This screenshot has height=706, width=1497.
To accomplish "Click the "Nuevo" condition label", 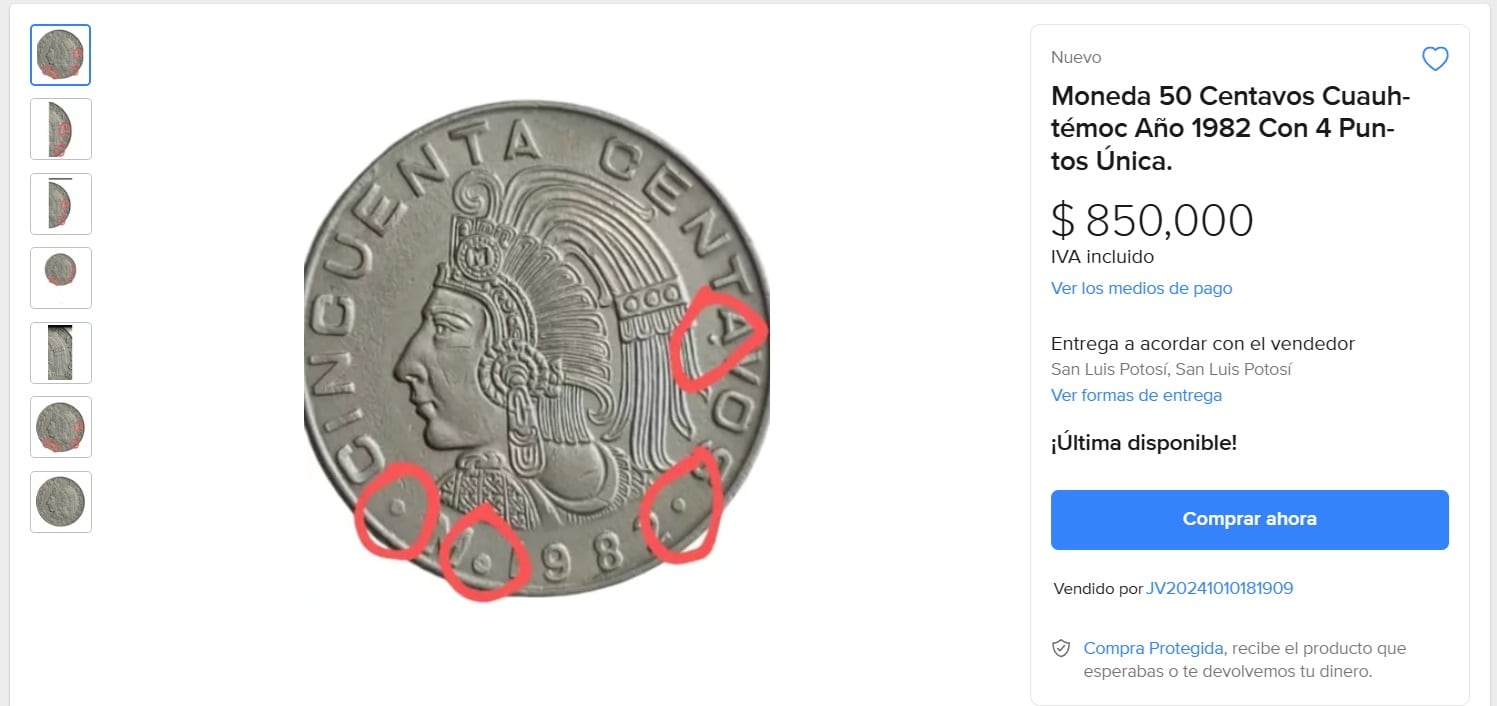I will pos(1075,57).
